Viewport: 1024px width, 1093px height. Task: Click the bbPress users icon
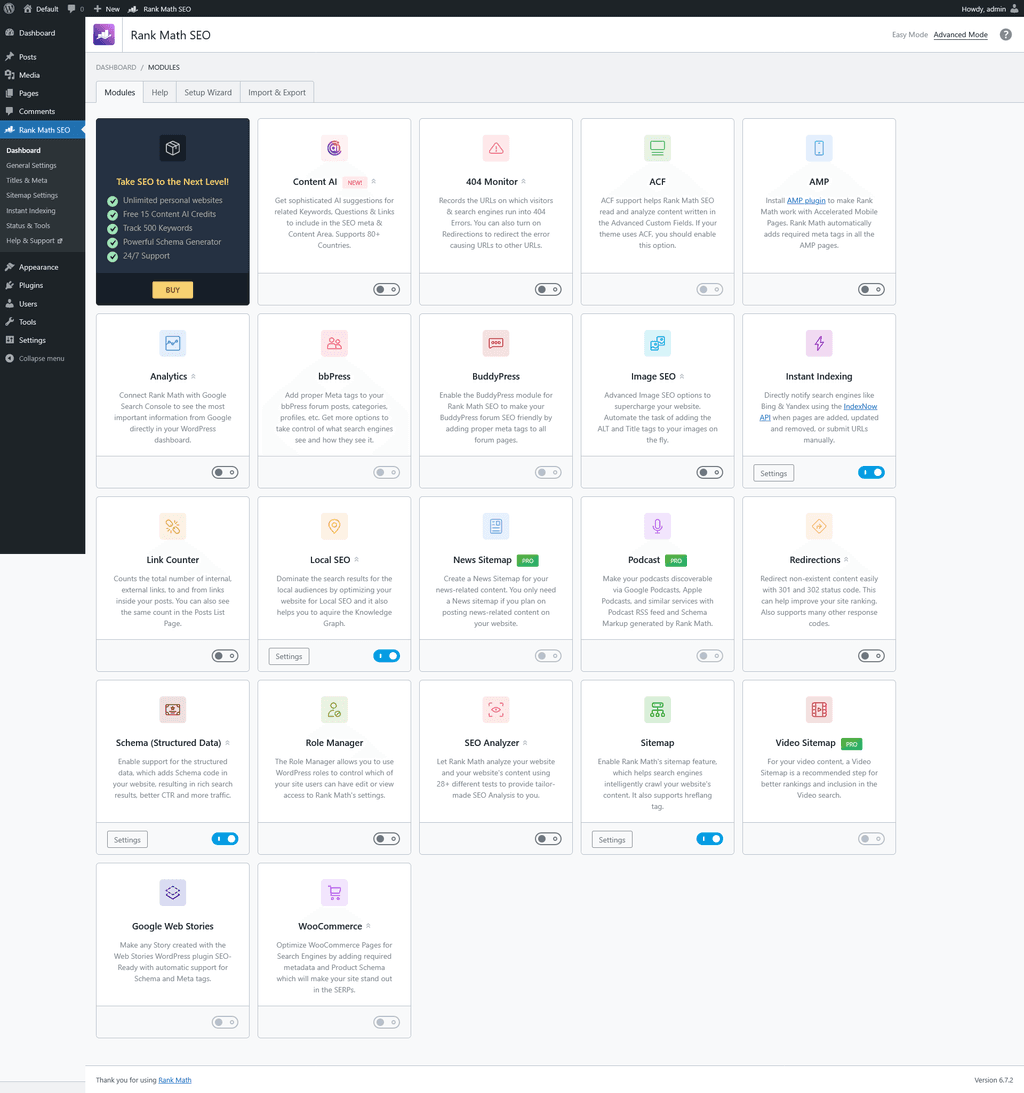(x=334, y=343)
